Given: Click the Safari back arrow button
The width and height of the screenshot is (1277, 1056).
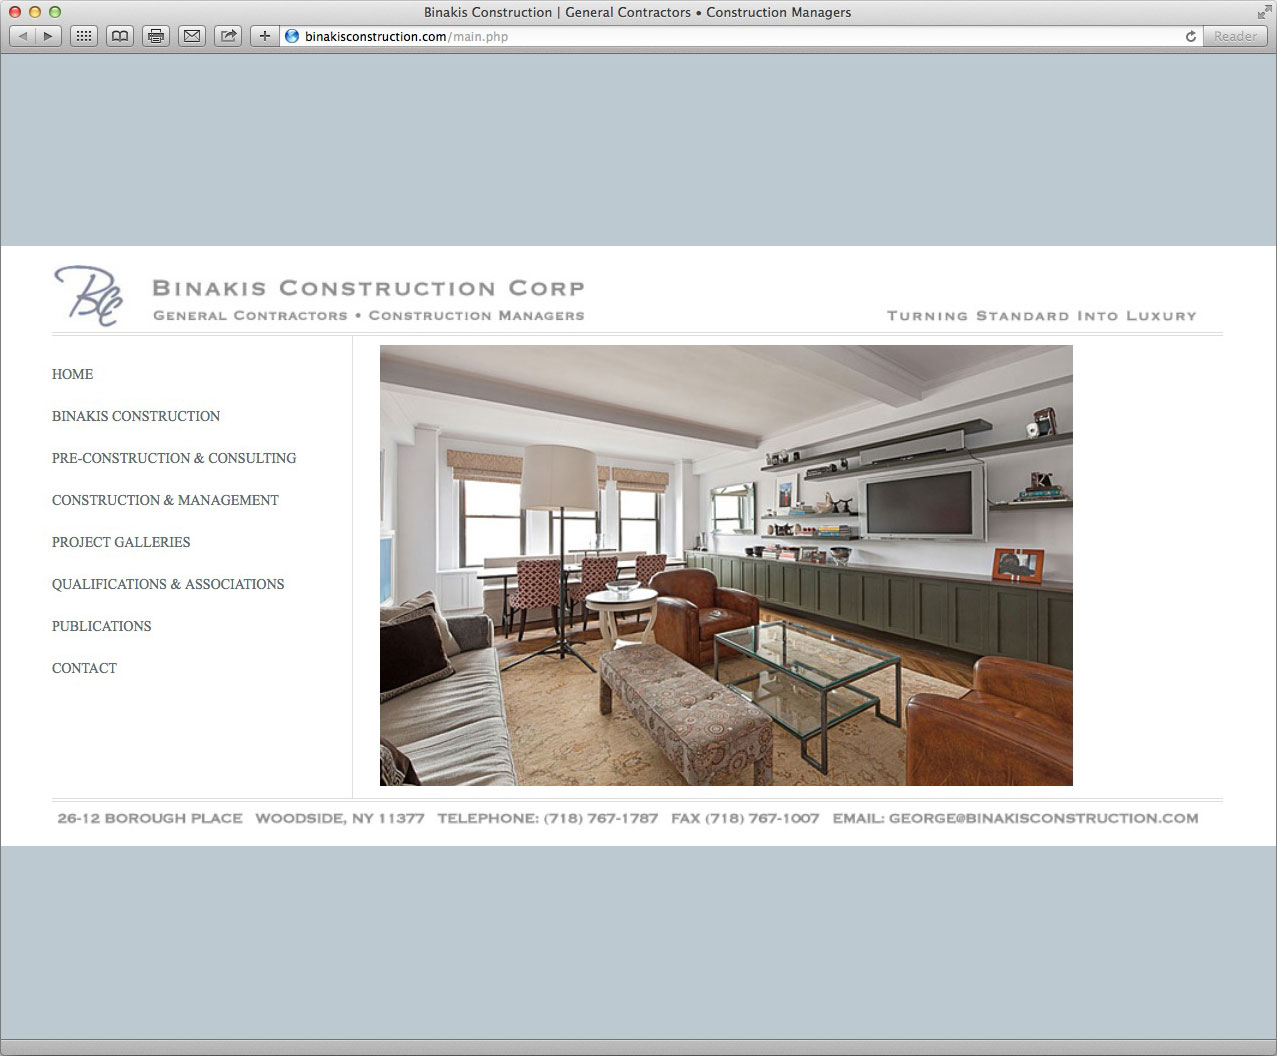Looking at the screenshot, I should 22,36.
